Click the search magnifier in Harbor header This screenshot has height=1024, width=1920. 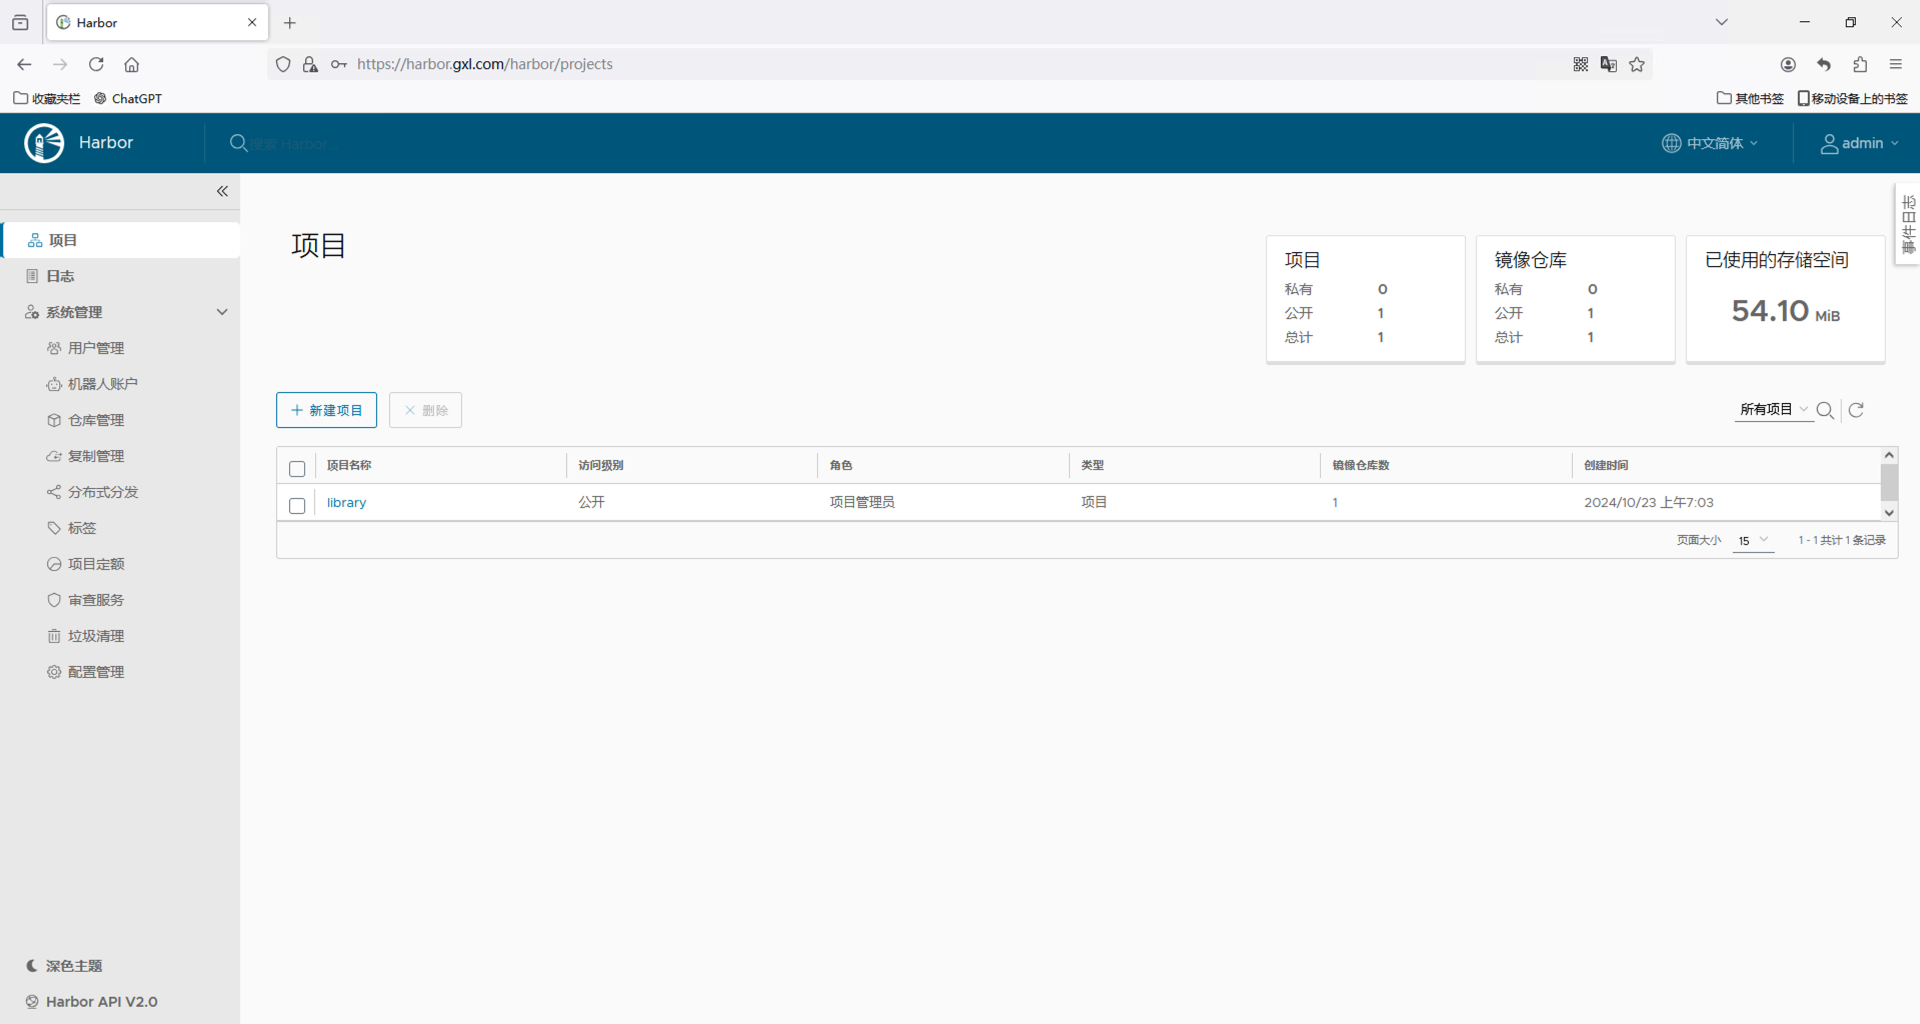(238, 143)
